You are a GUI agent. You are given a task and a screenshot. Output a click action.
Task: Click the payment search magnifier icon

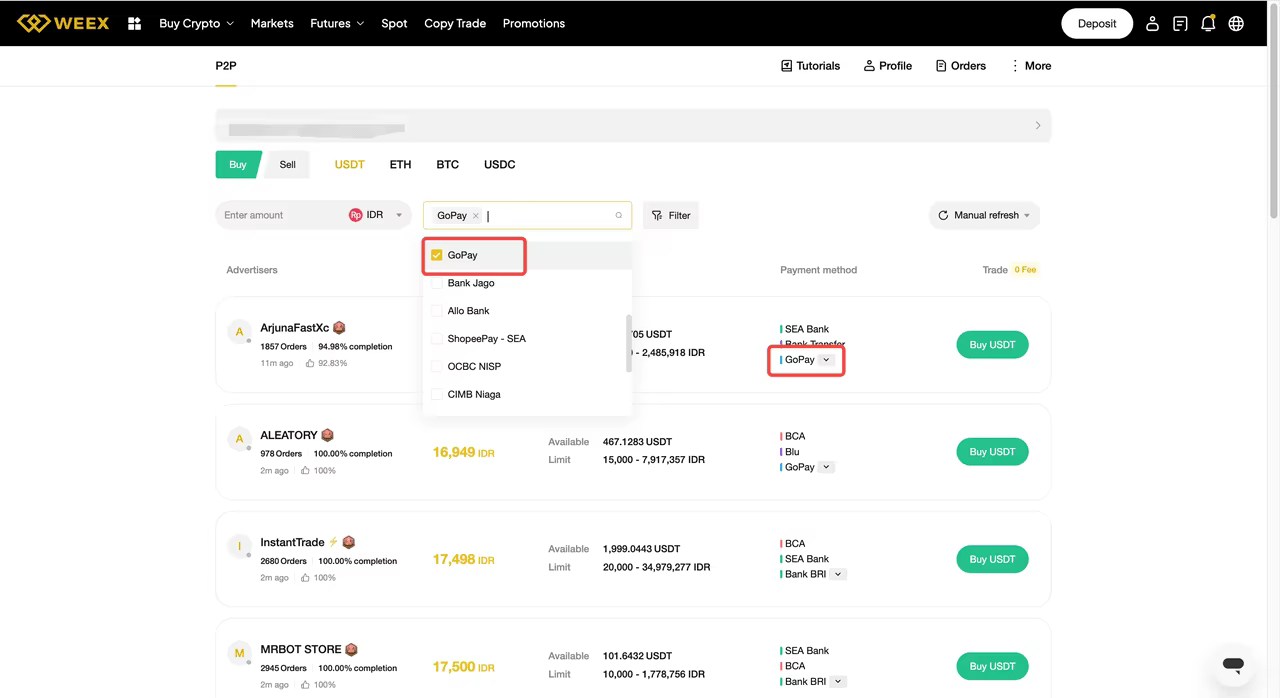click(619, 215)
